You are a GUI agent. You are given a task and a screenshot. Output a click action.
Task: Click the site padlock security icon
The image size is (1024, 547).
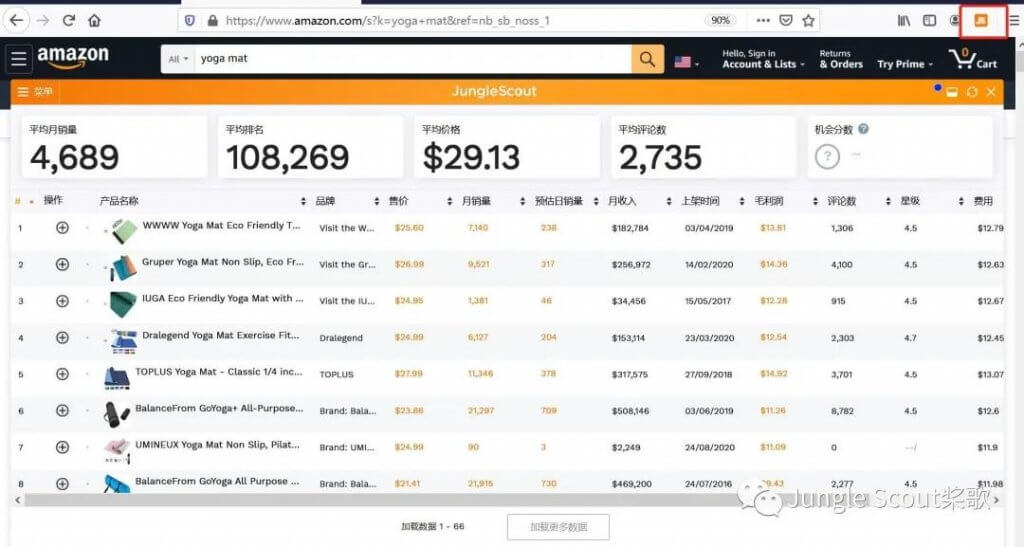(212, 21)
